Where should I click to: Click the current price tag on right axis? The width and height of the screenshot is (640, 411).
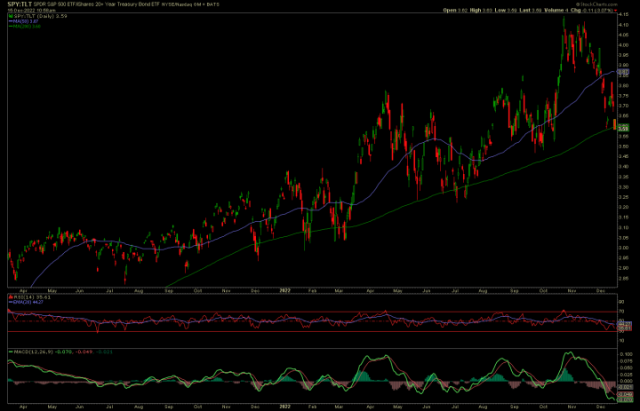coord(623,128)
